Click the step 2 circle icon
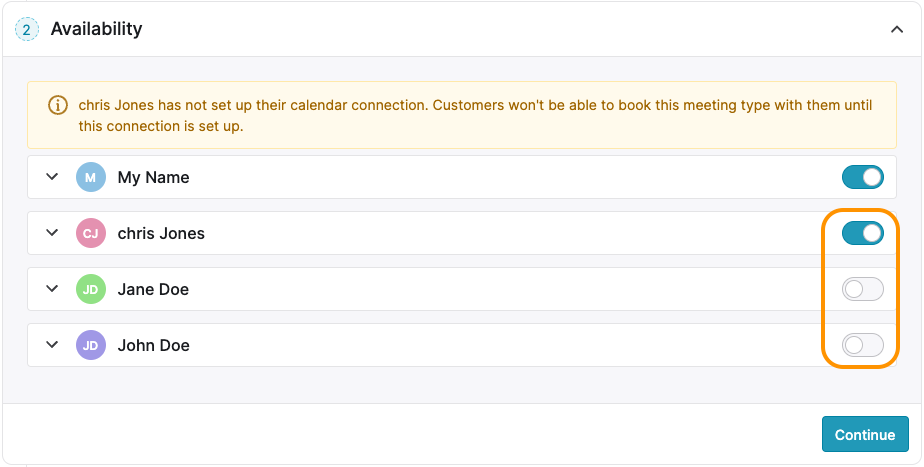 click(x=27, y=29)
